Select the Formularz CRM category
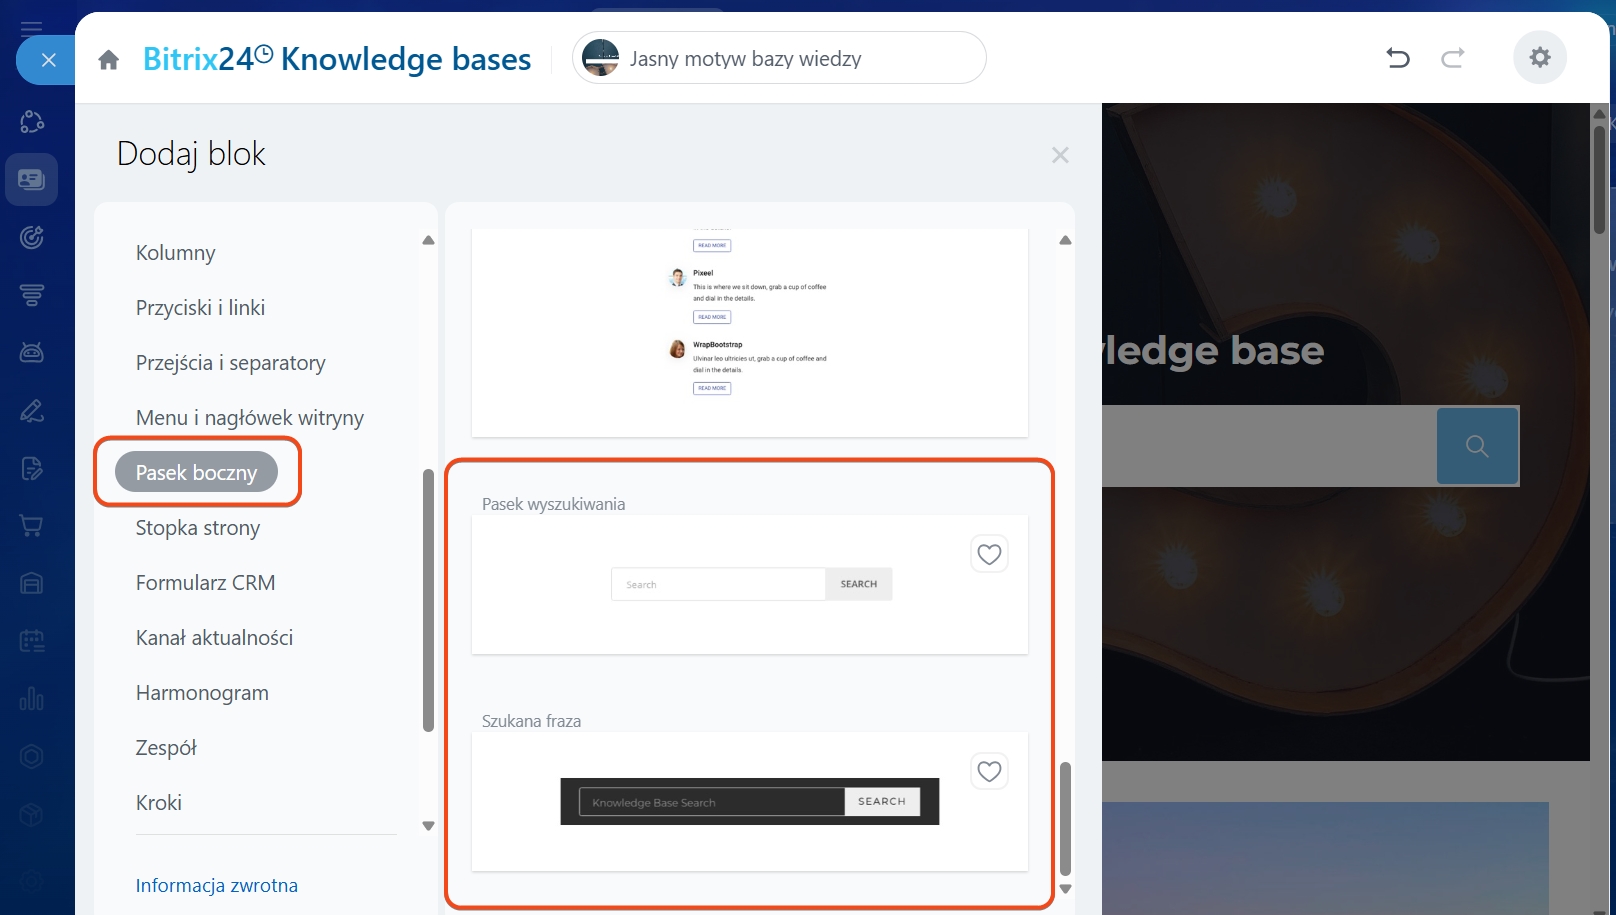Screen dimensions: 1616x915 (x=205, y=583)
